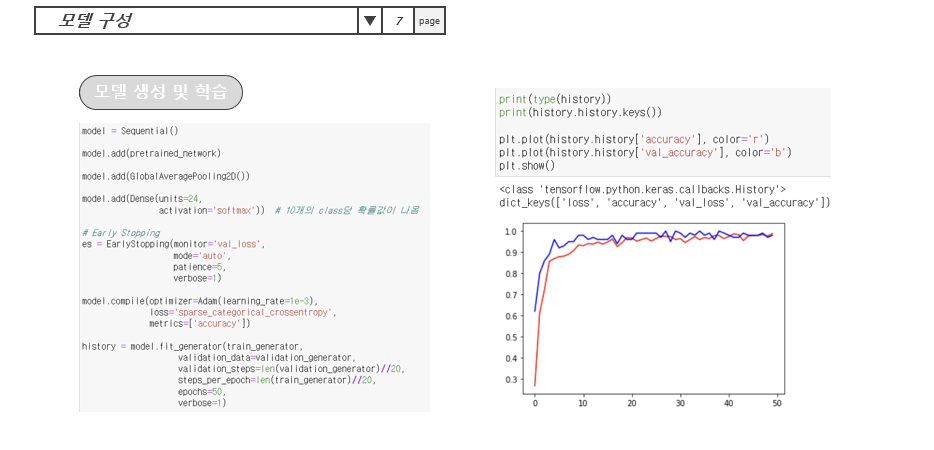Screen dimensions: 934x450
Task: Select 'model.add(GlobalAveragePooling2D())' code line
Action: (x=166, y=176)
